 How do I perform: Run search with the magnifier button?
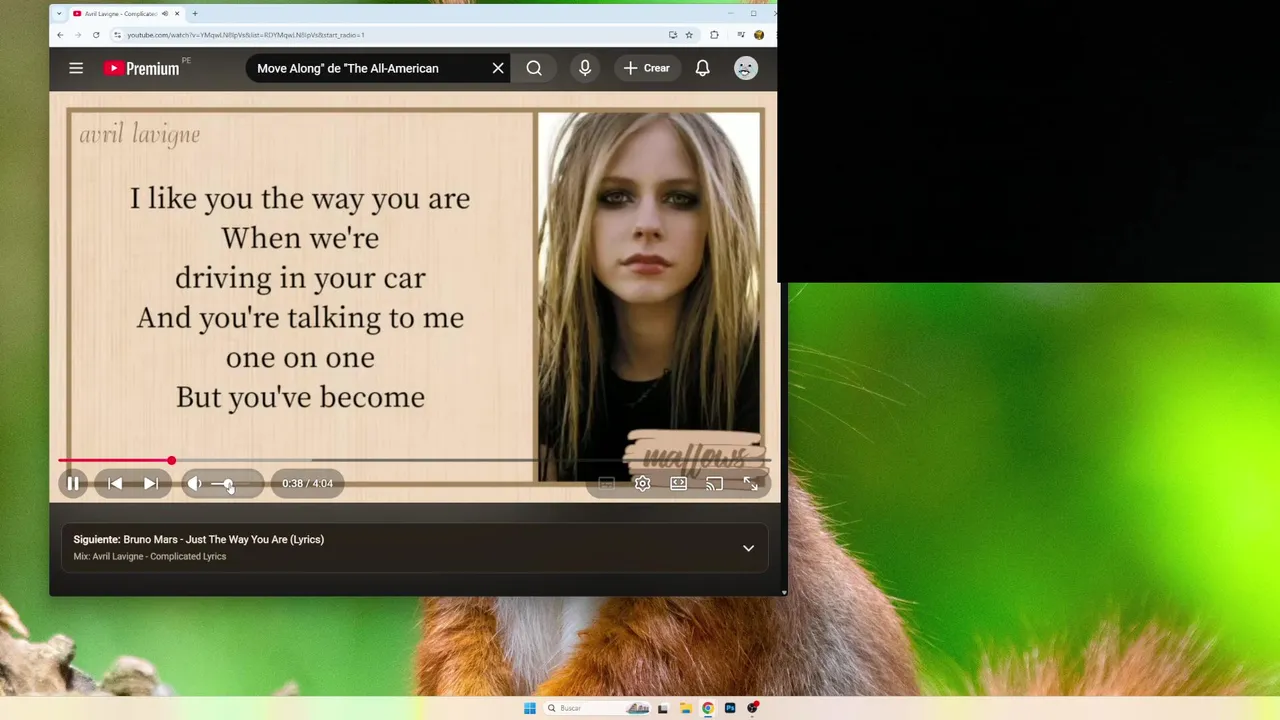pos(534,68)
